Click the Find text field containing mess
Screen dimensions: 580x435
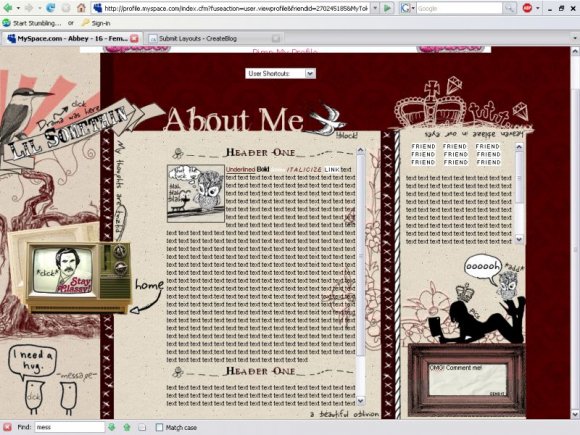click(70, 427)
